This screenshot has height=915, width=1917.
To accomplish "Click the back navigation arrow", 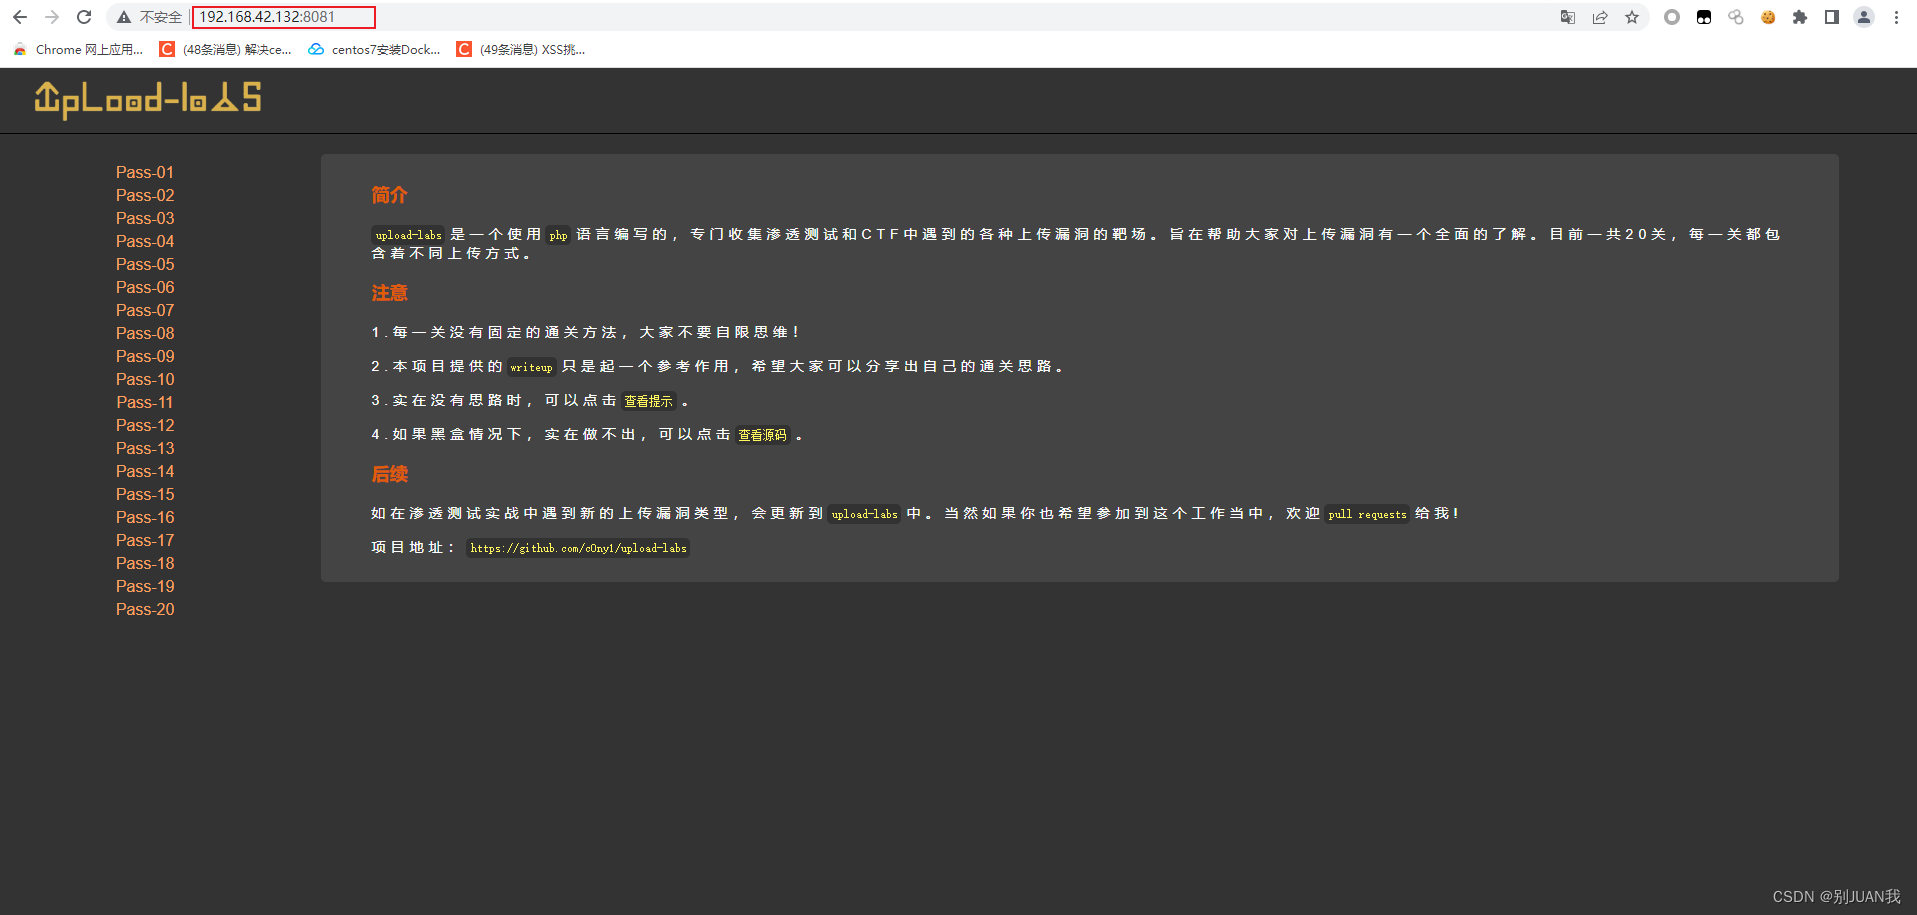I will point(20,16).
